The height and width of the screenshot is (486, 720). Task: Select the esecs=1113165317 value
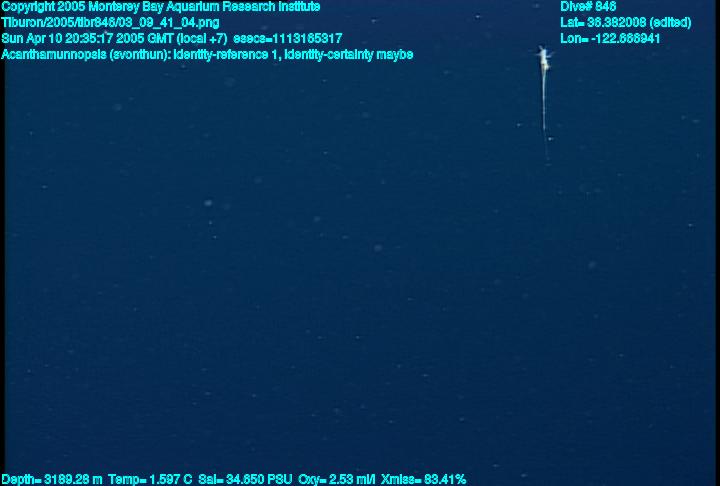tap(287, 39)
